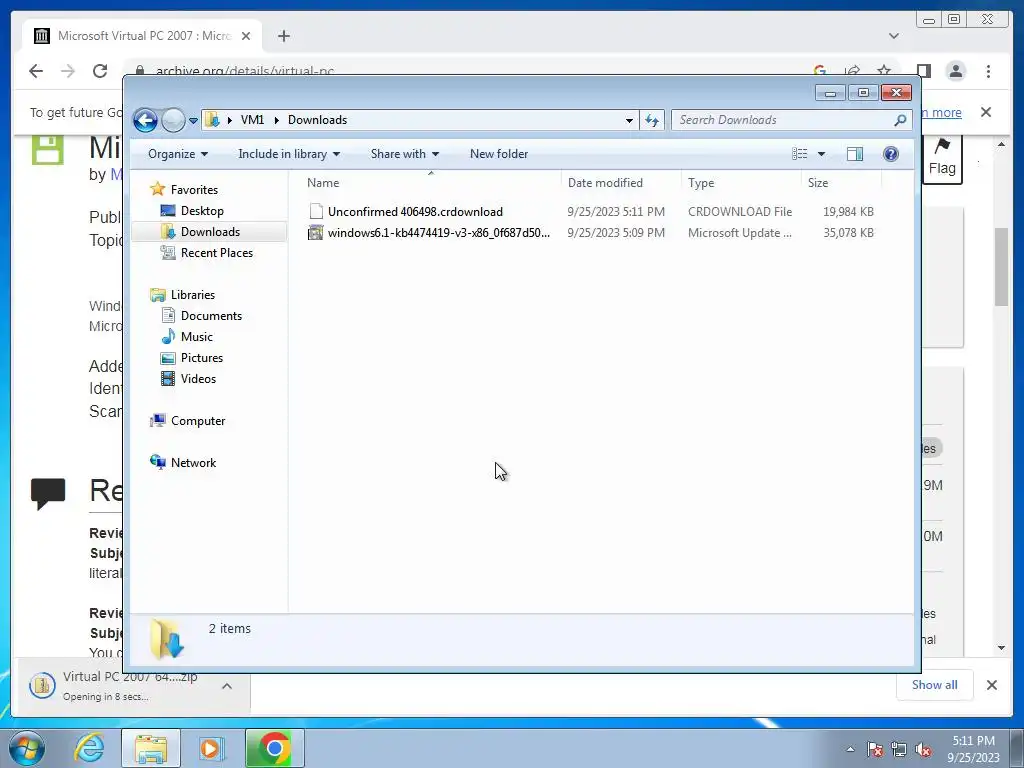Click the Explorer Back arrow button
1024x768 pixels.
(145, 120)
